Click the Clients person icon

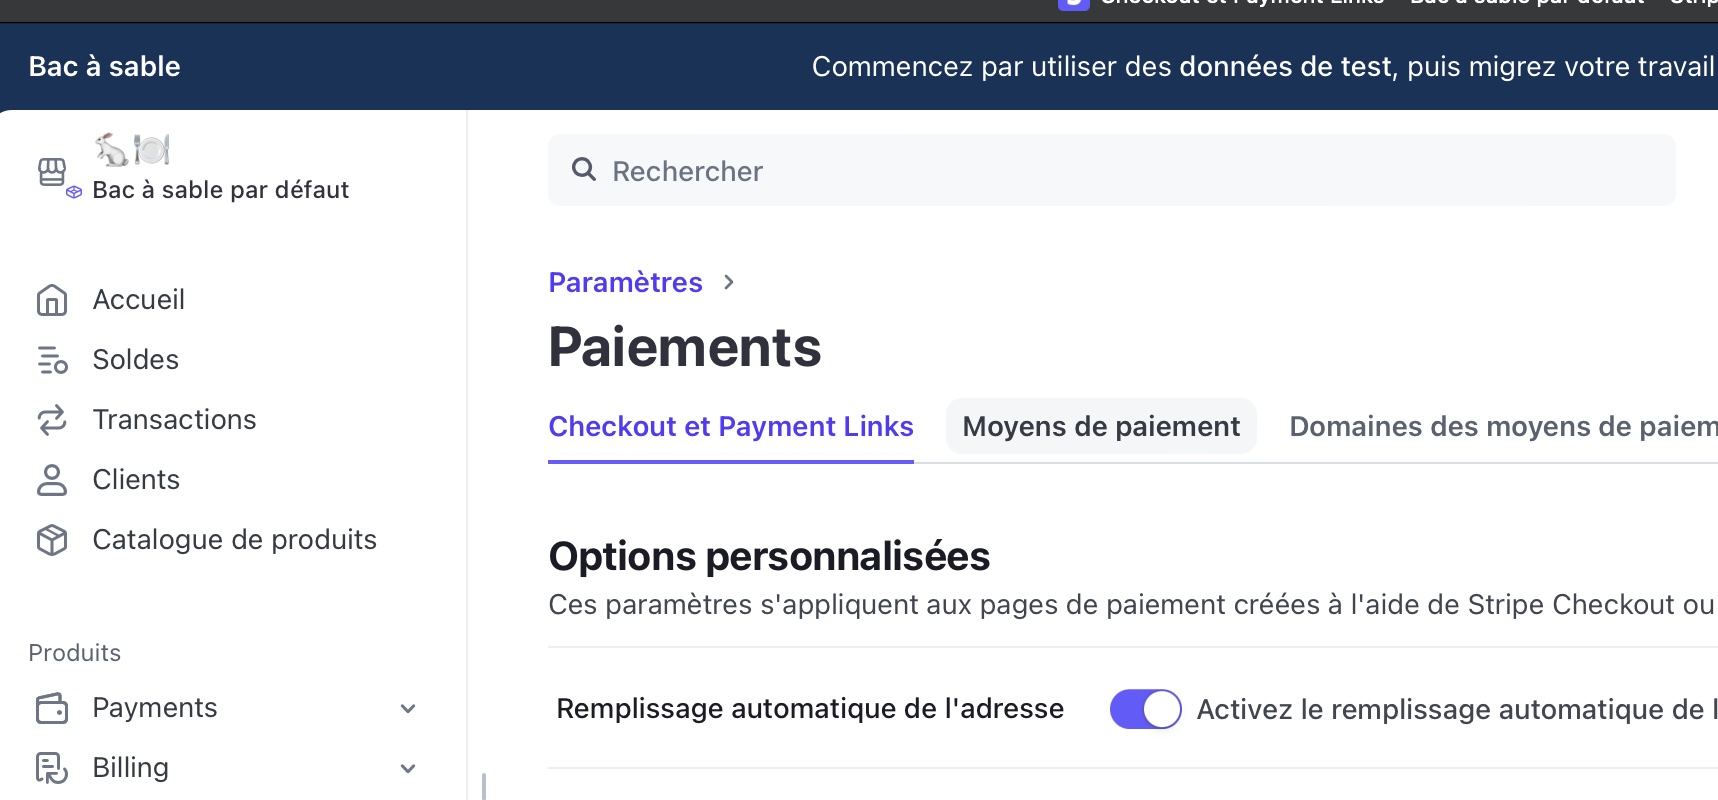click(52, 480)
